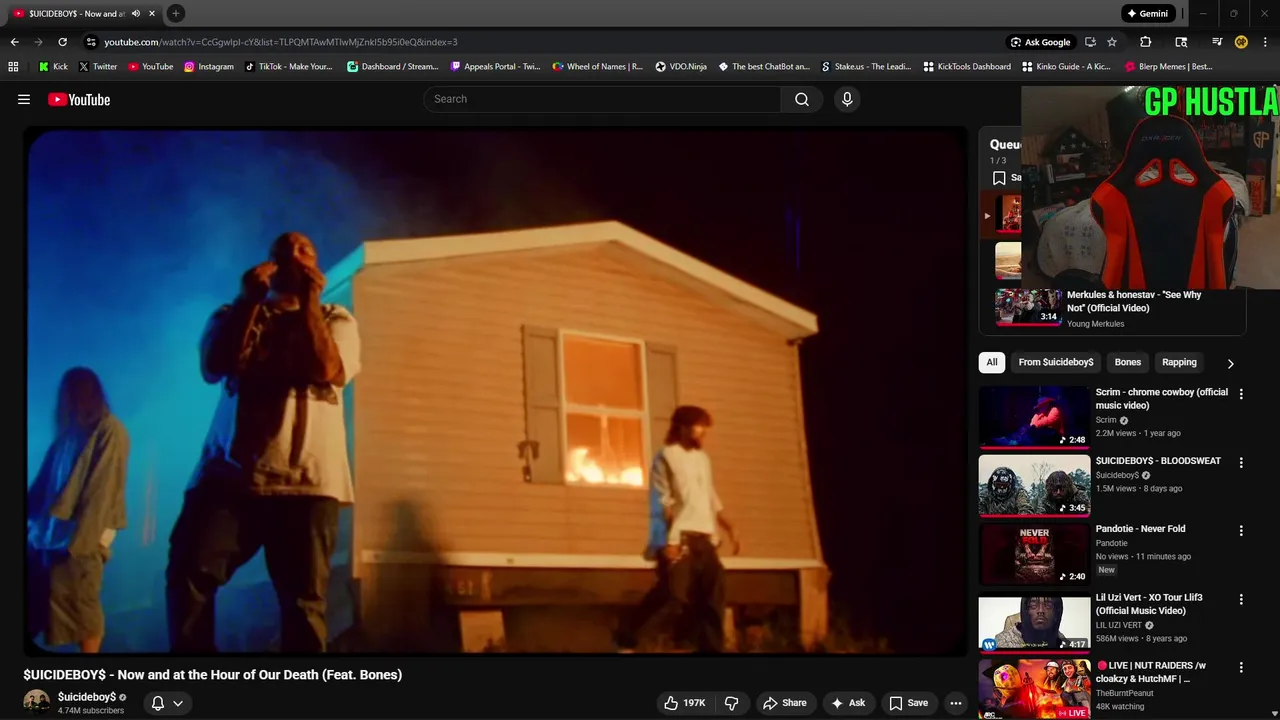Open the YouTube guide hamburger menu
The height and width of the screenshot is (720, 1280).
[24, 99]
